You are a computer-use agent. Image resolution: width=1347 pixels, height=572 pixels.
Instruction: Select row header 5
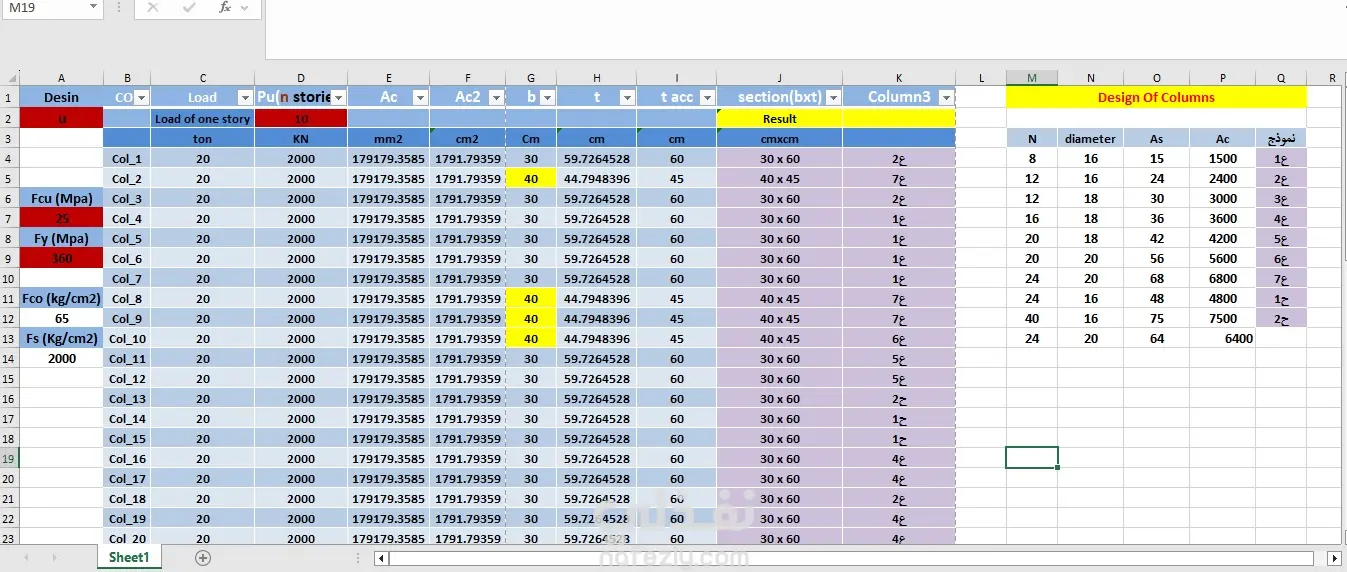click(x=9, y=178)
